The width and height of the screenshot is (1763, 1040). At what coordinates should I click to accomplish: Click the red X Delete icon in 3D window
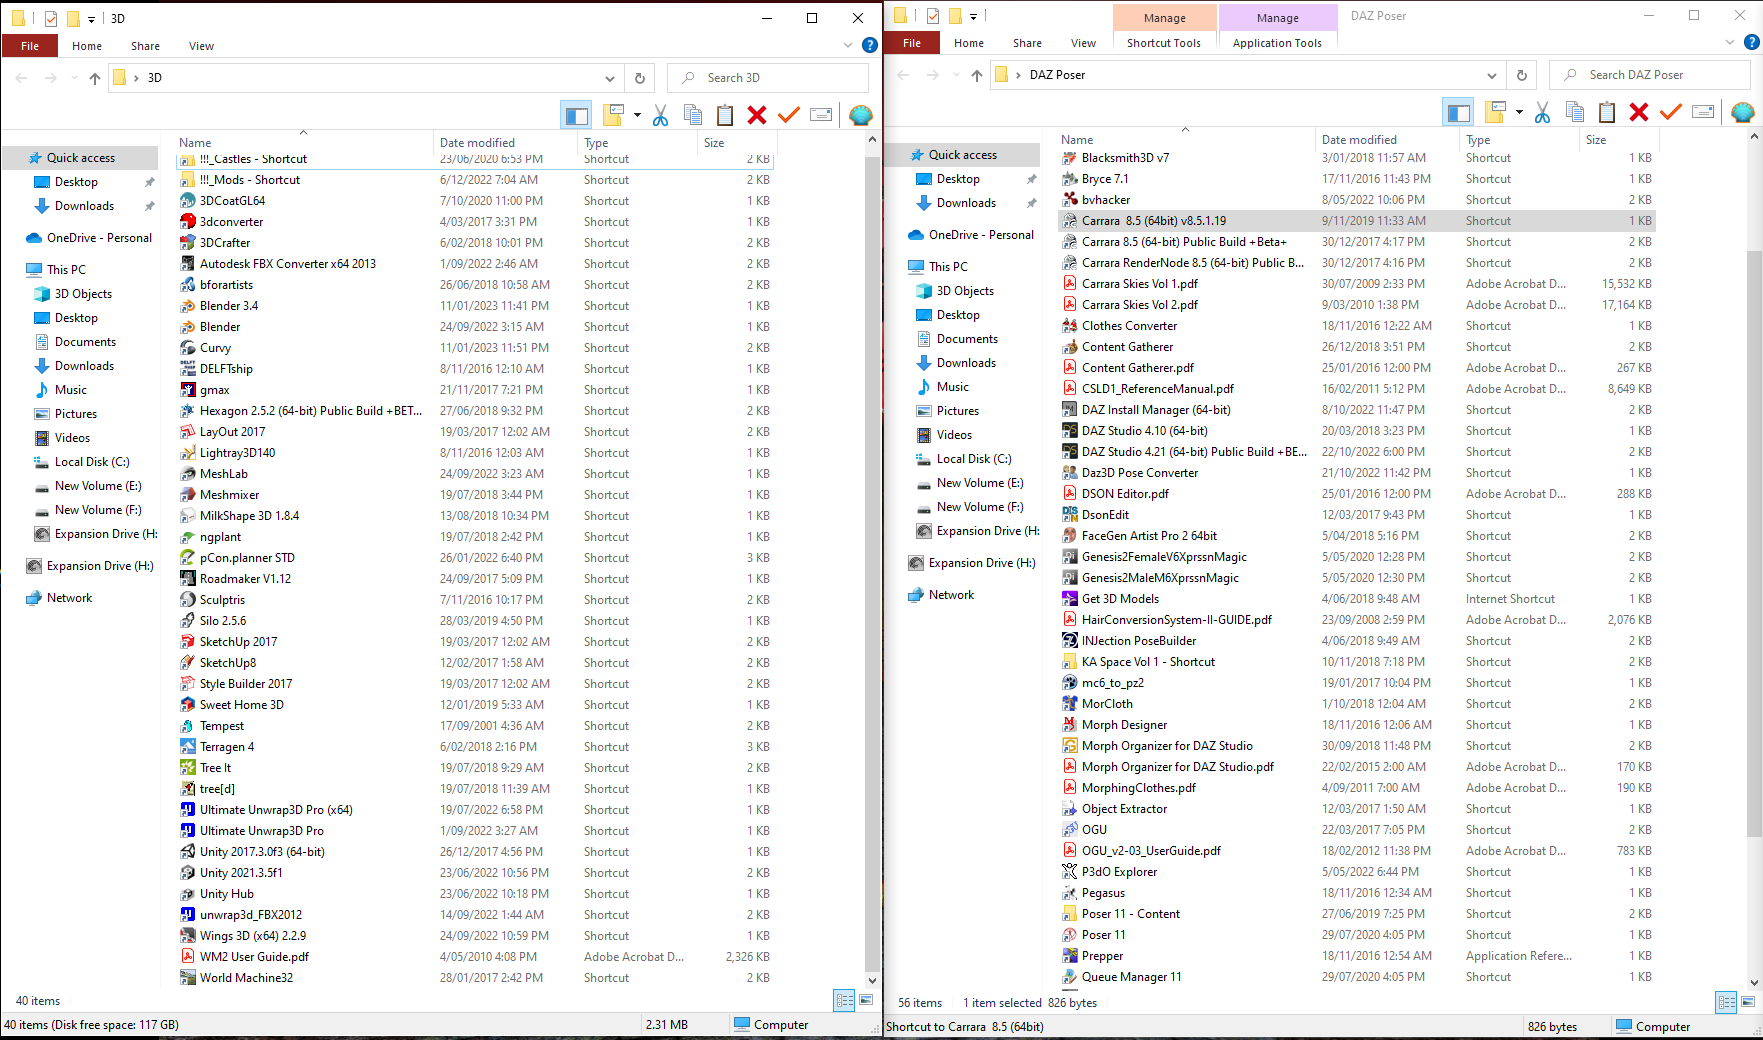[757, 115]
